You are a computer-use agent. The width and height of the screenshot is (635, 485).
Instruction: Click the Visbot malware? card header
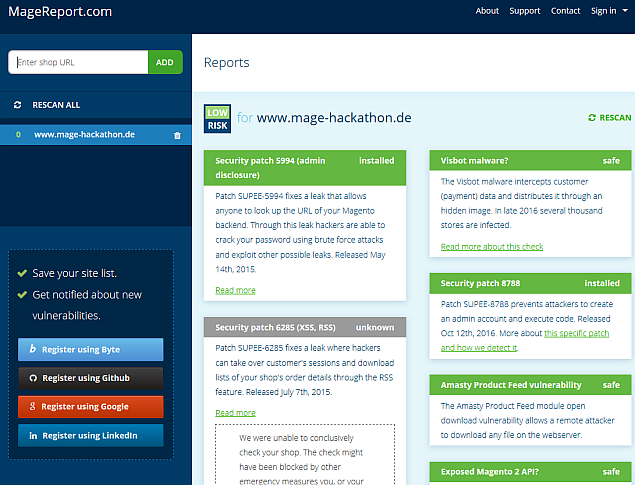pyautogui.click(x=530, y=160)
